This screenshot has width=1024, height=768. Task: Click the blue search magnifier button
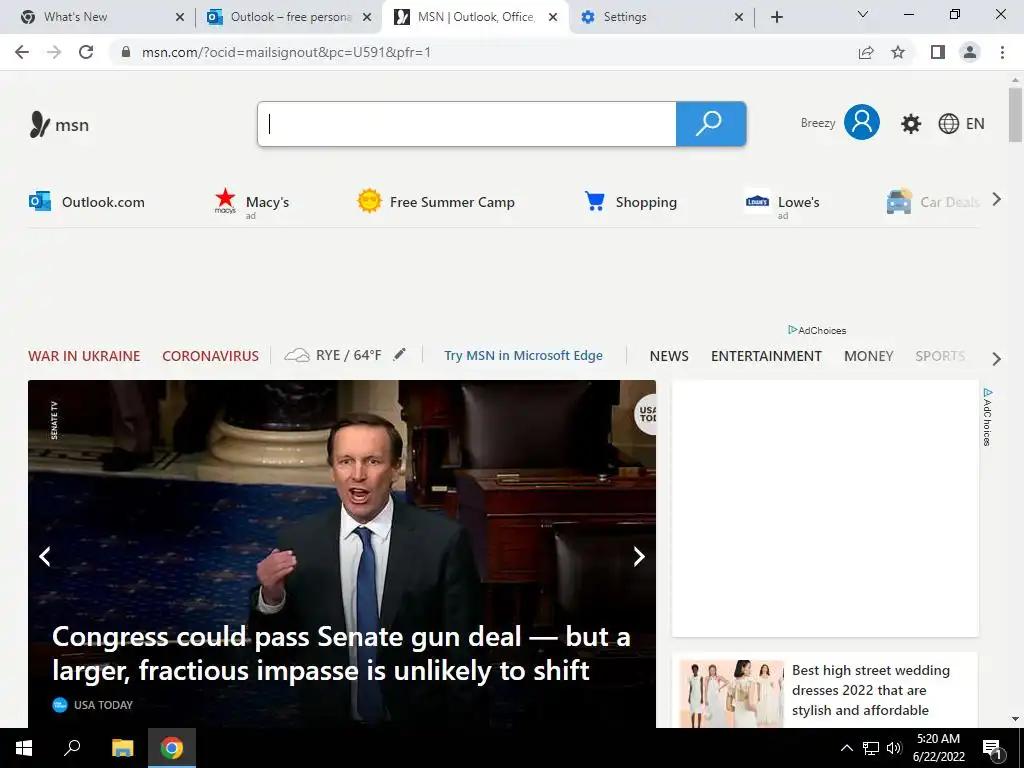(711, 123)
